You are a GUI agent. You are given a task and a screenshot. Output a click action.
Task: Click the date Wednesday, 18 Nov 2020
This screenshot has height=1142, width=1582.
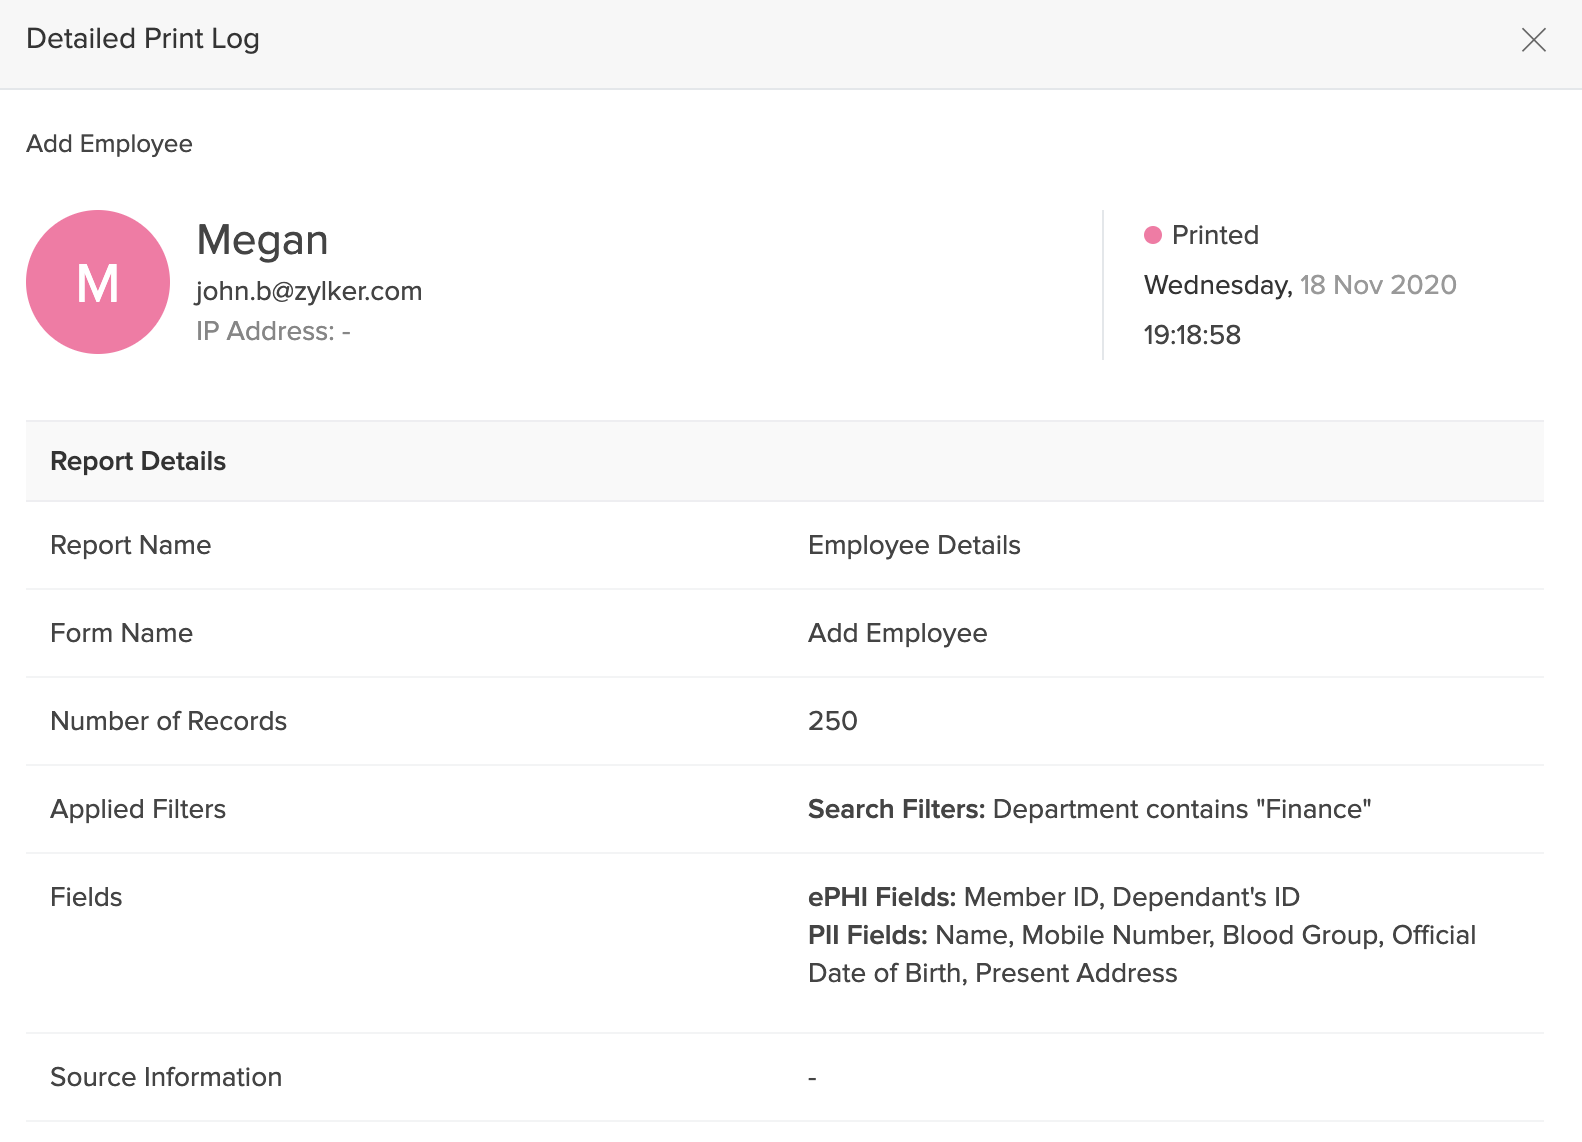[1299, 285]
